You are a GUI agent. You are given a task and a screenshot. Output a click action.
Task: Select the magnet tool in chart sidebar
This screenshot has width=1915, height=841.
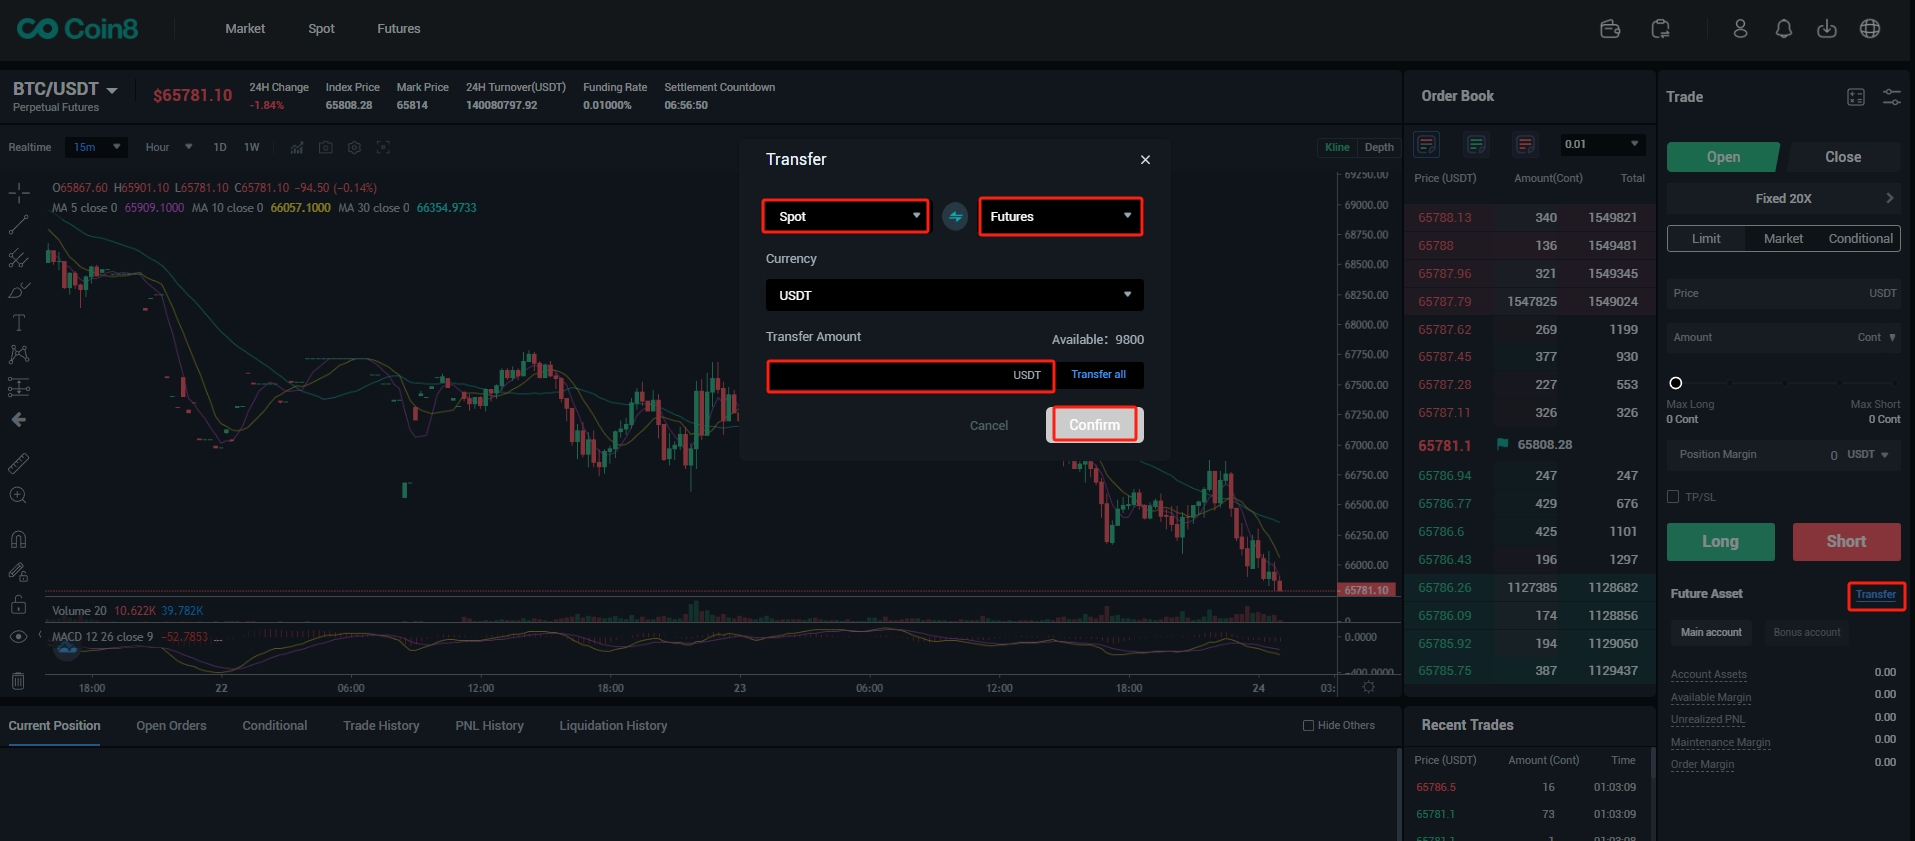coord(18,540)
